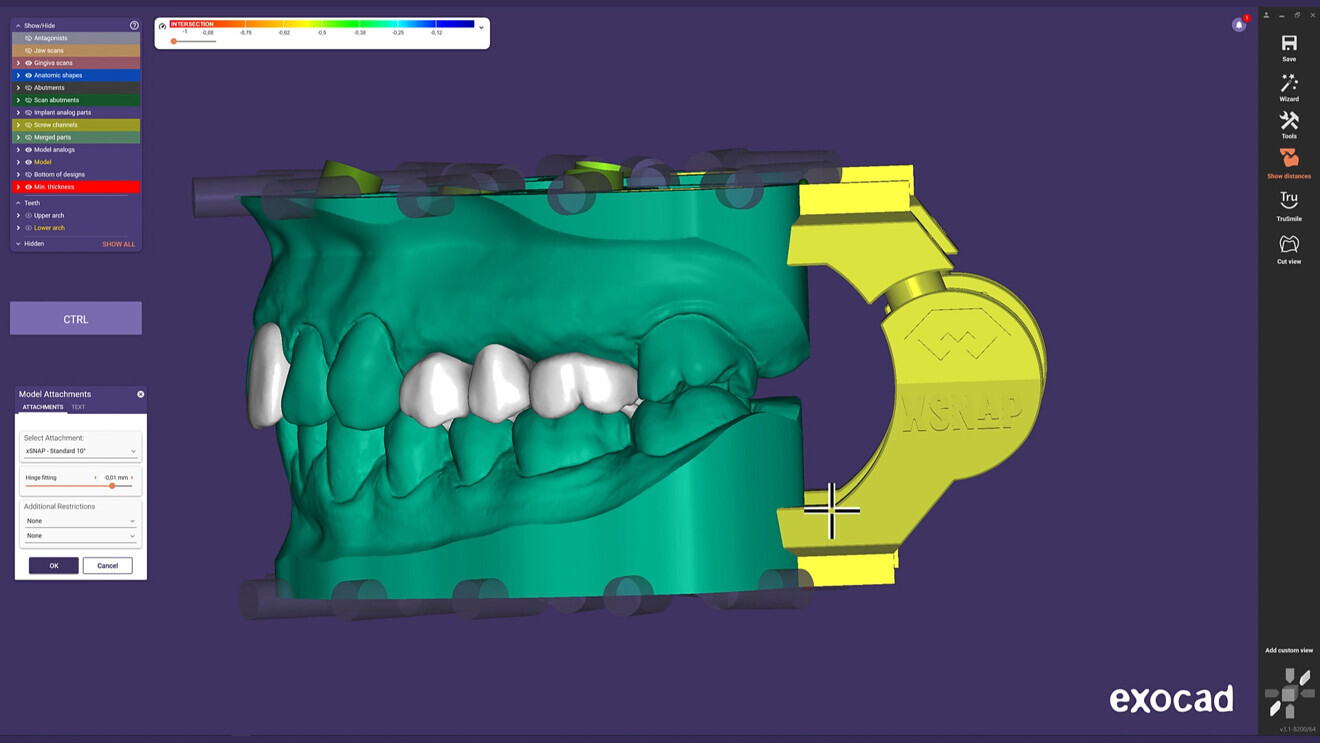Viewport: 1320px width, 743px height.
Task: Close the Model Attachments panel
Action: (x=139, y=393)
